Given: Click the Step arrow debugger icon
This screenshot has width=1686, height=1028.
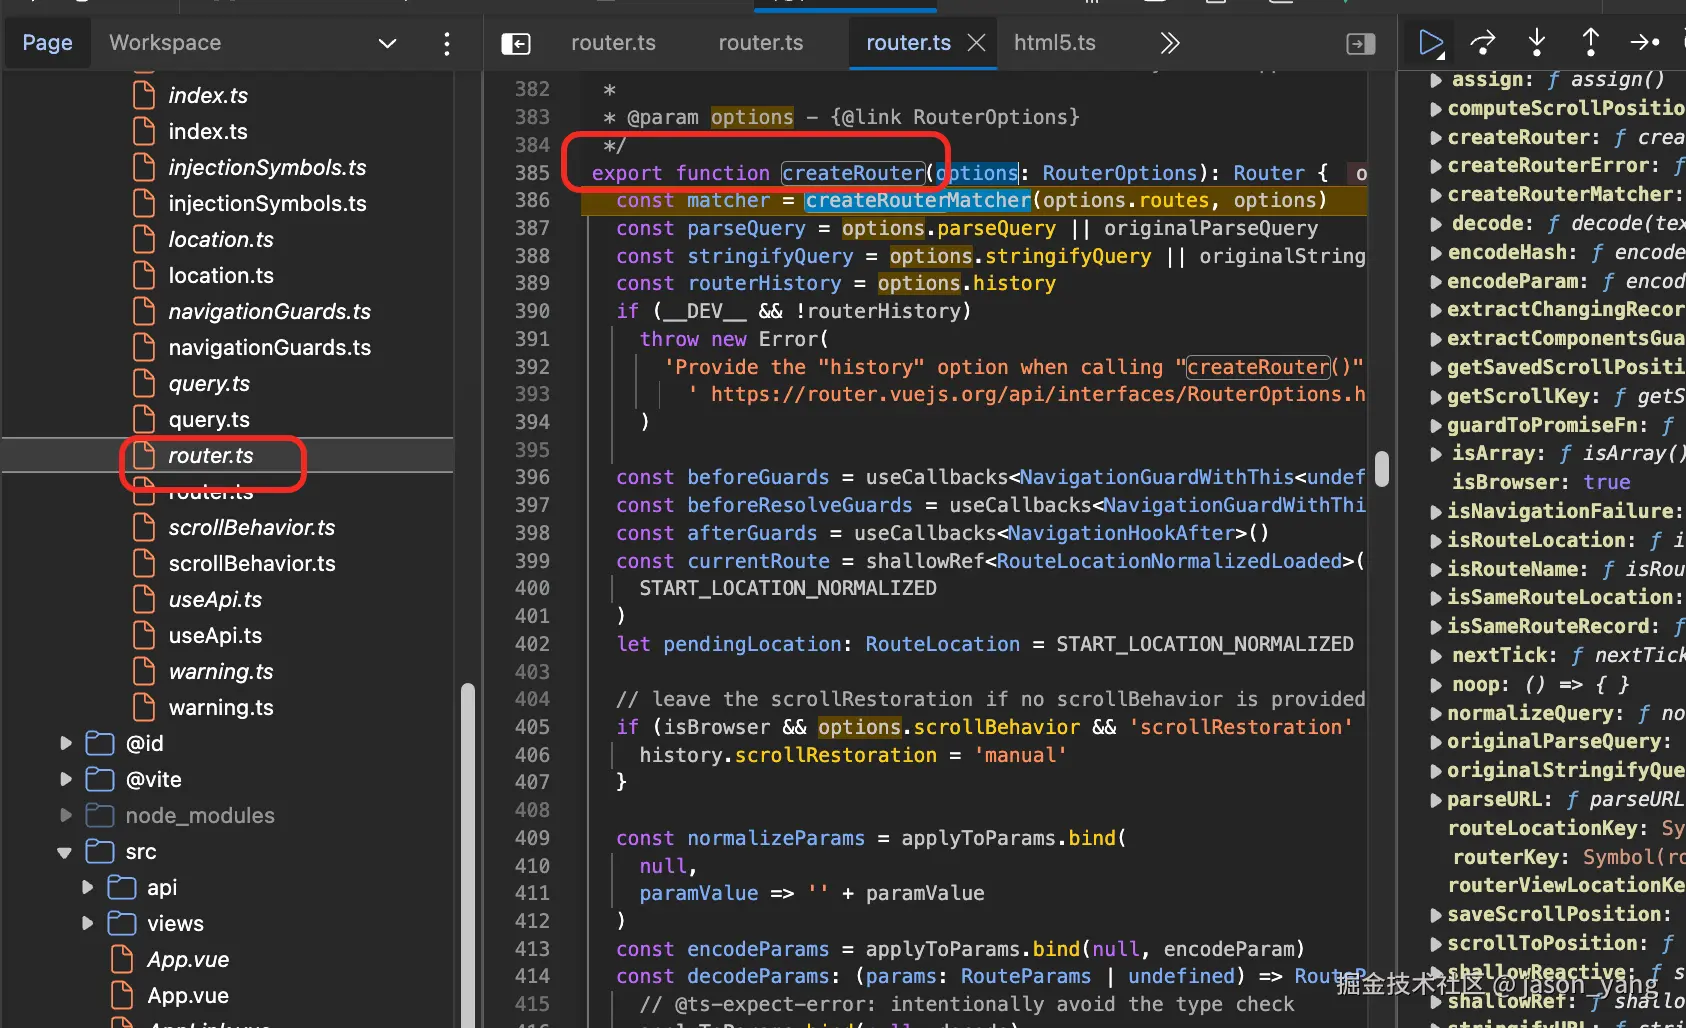Looking at the screenshot, I should pos(1644,43).
